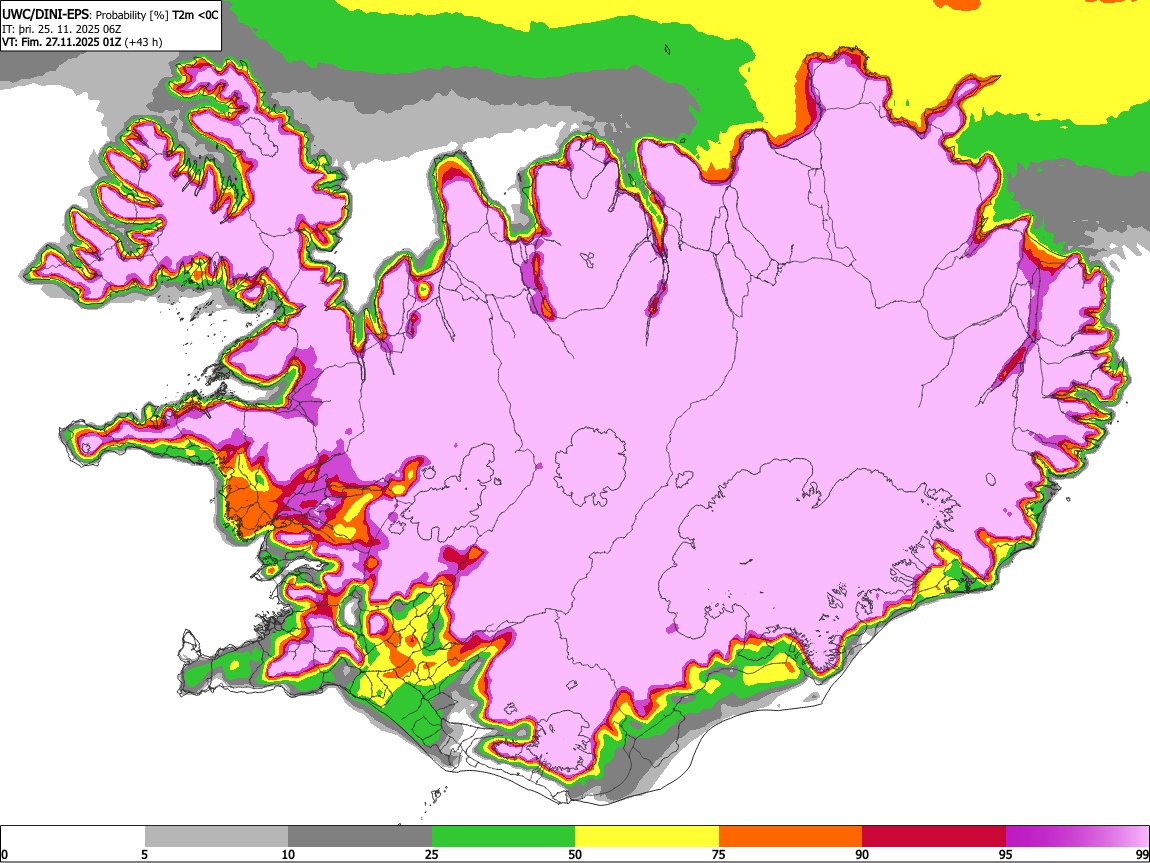Click the legend value '50'
The height and width of the screenshot is (863, 1150).
point(575,855)
